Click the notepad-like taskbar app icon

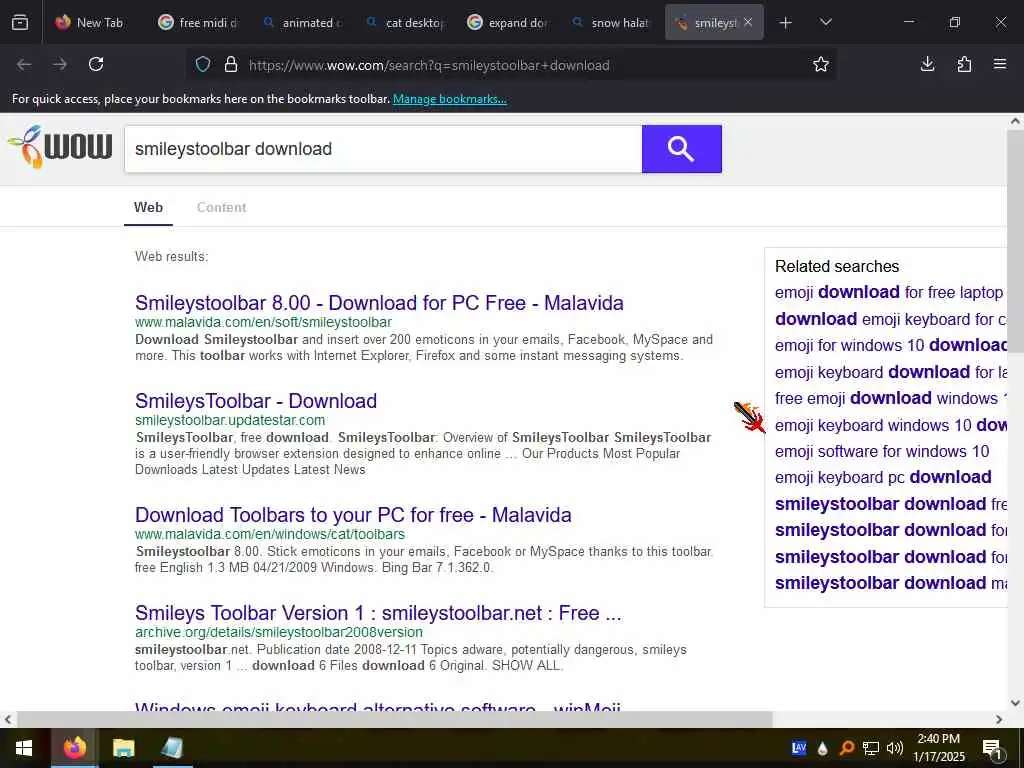pos(172,748)
